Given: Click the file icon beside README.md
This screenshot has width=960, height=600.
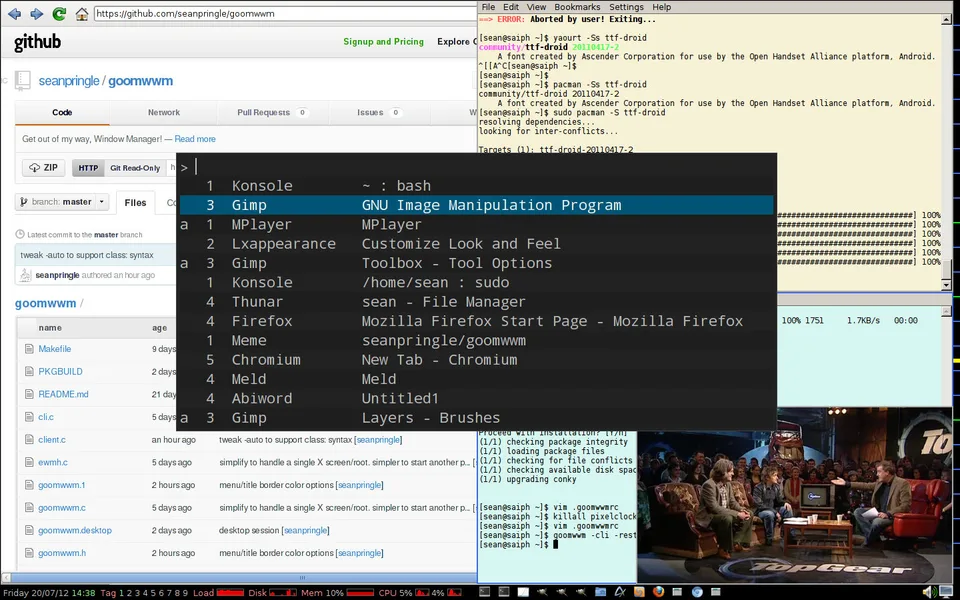Looking at the screenshot, I should coord(29,394).
